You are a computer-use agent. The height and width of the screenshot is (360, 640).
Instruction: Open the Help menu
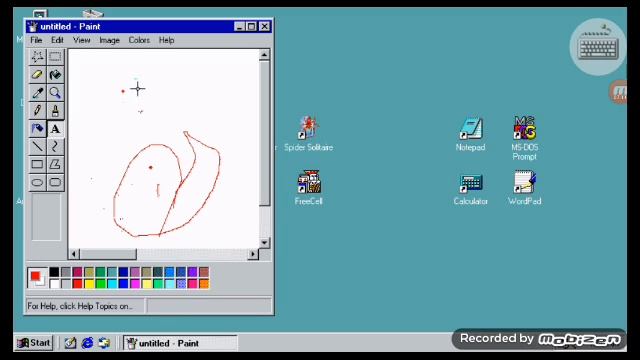pos(167,40)
